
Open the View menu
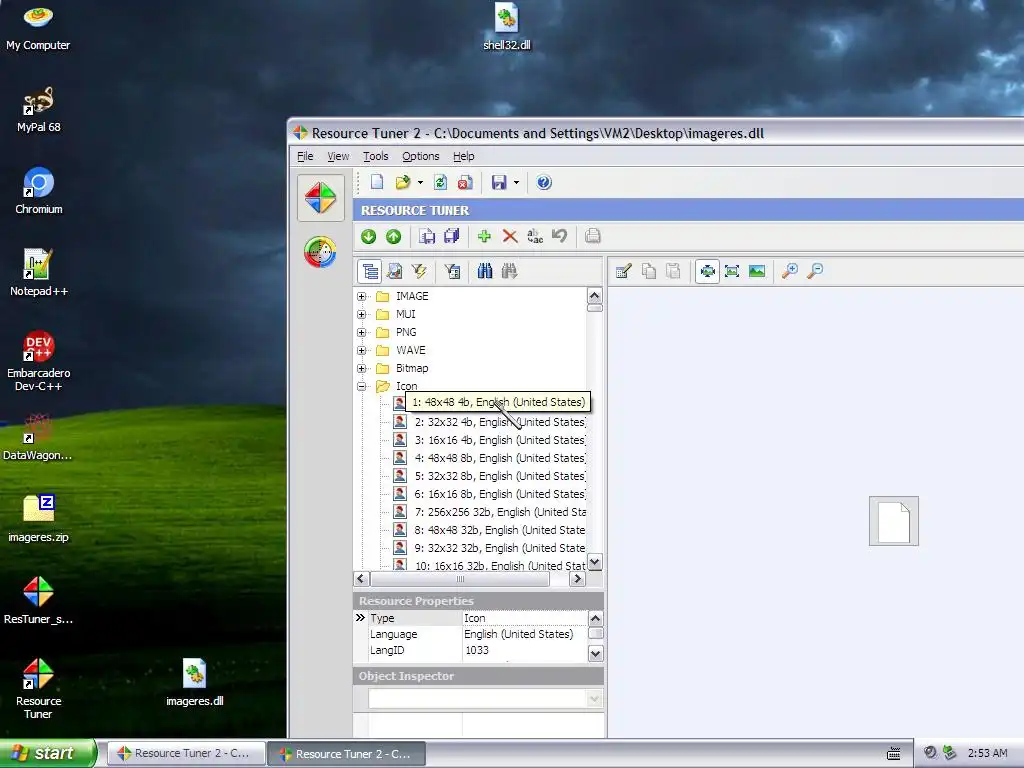[x=338, y=156]
